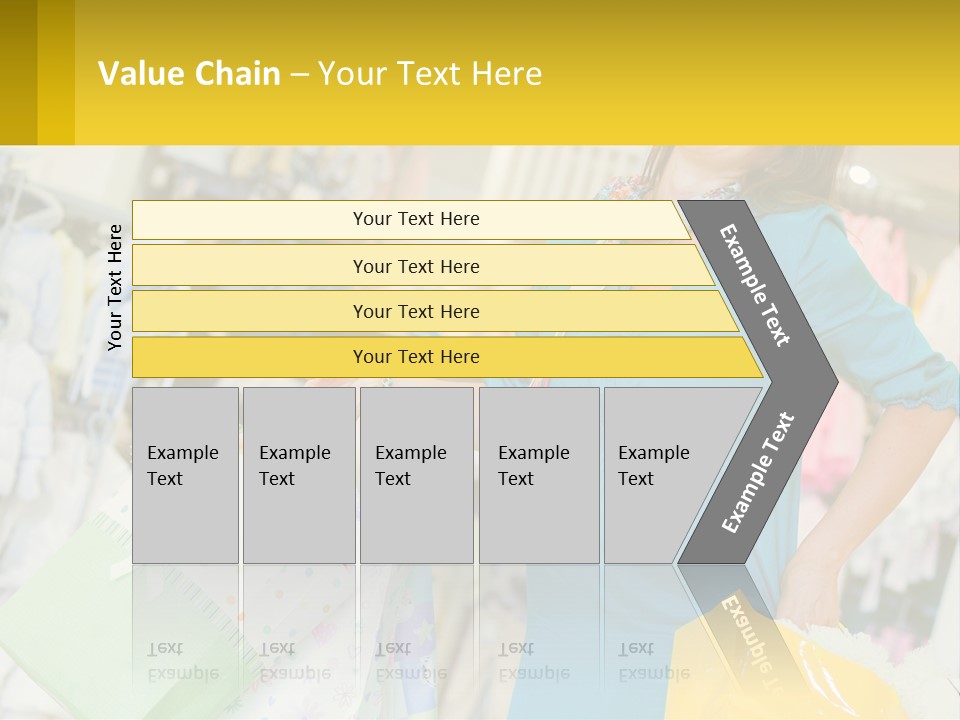Select the darkest yellow 'Your Text Here' bar
960x720 pixels.
tap(415, 357)
